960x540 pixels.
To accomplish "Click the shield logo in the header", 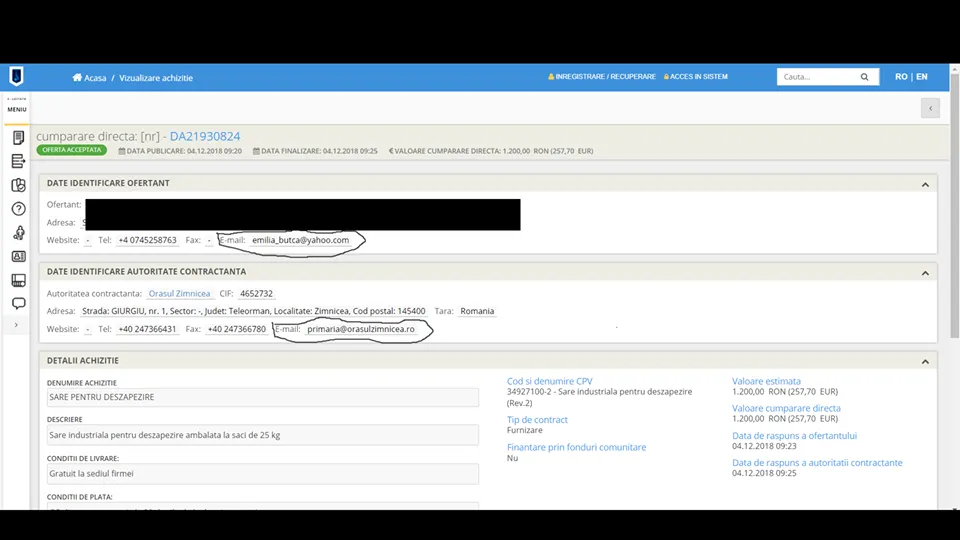I will click(17, 77).
